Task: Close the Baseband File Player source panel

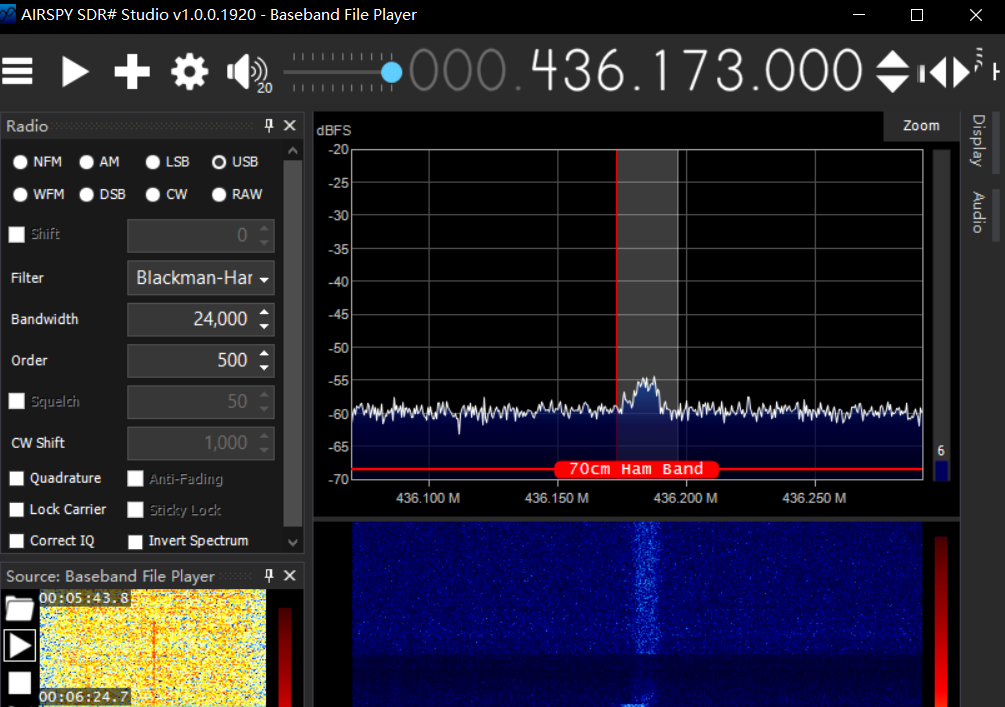Action: pos(290,576)
